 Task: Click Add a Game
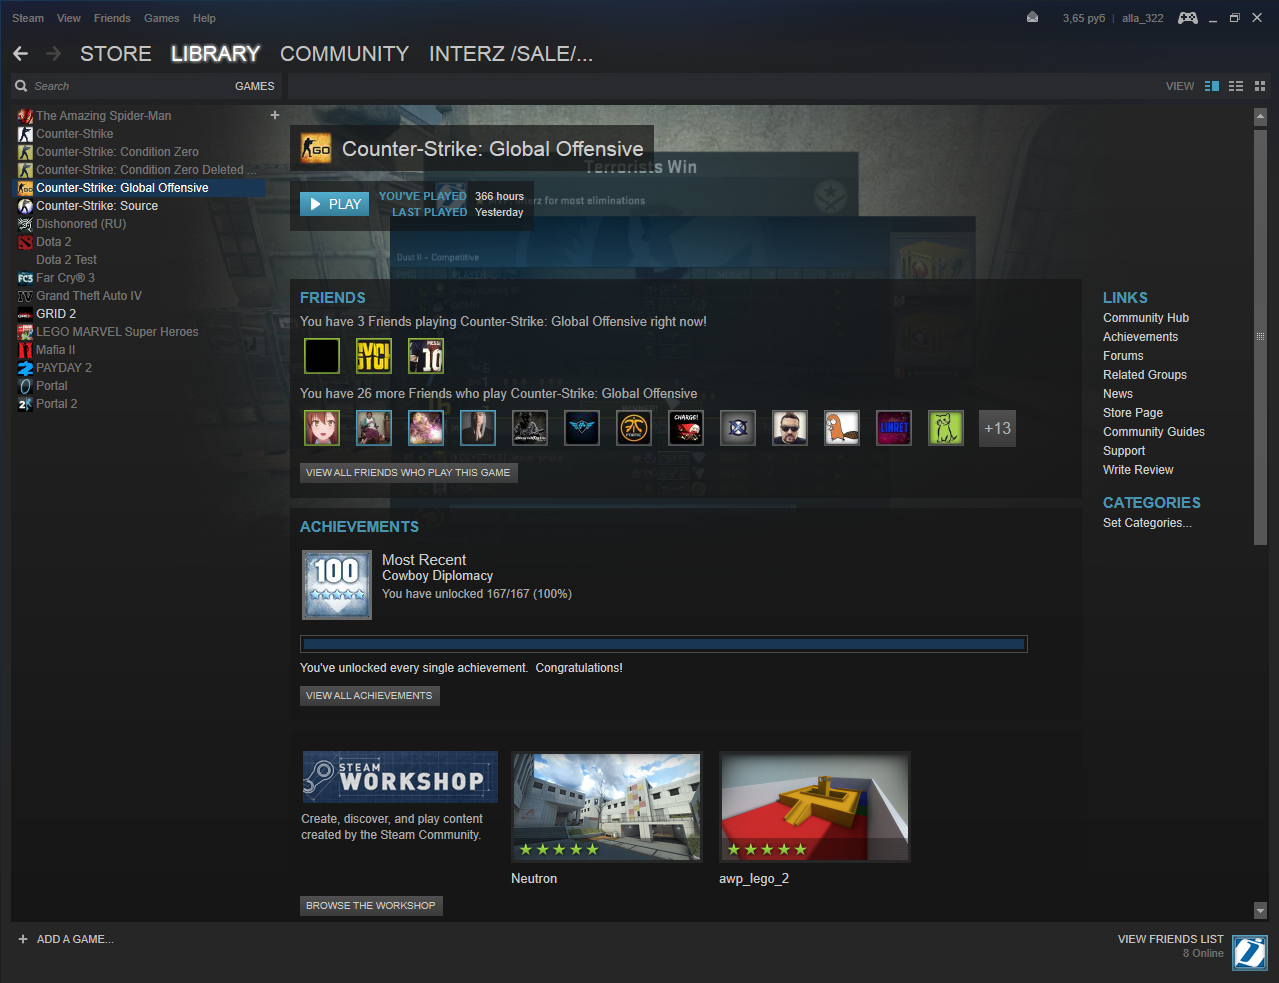tap(66, 939)
